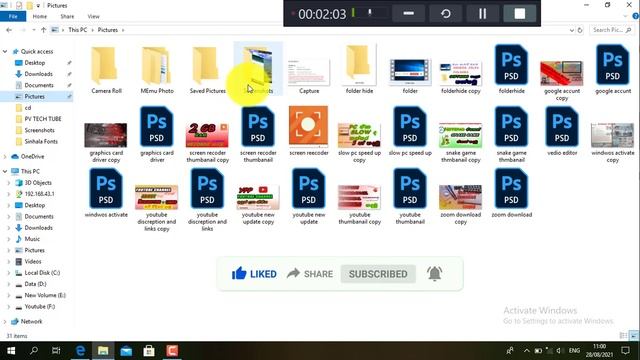This screenshot has height=360, width=640.
Task: Expand the Local Disk (C:) node
Action: [x=9, y=273]
